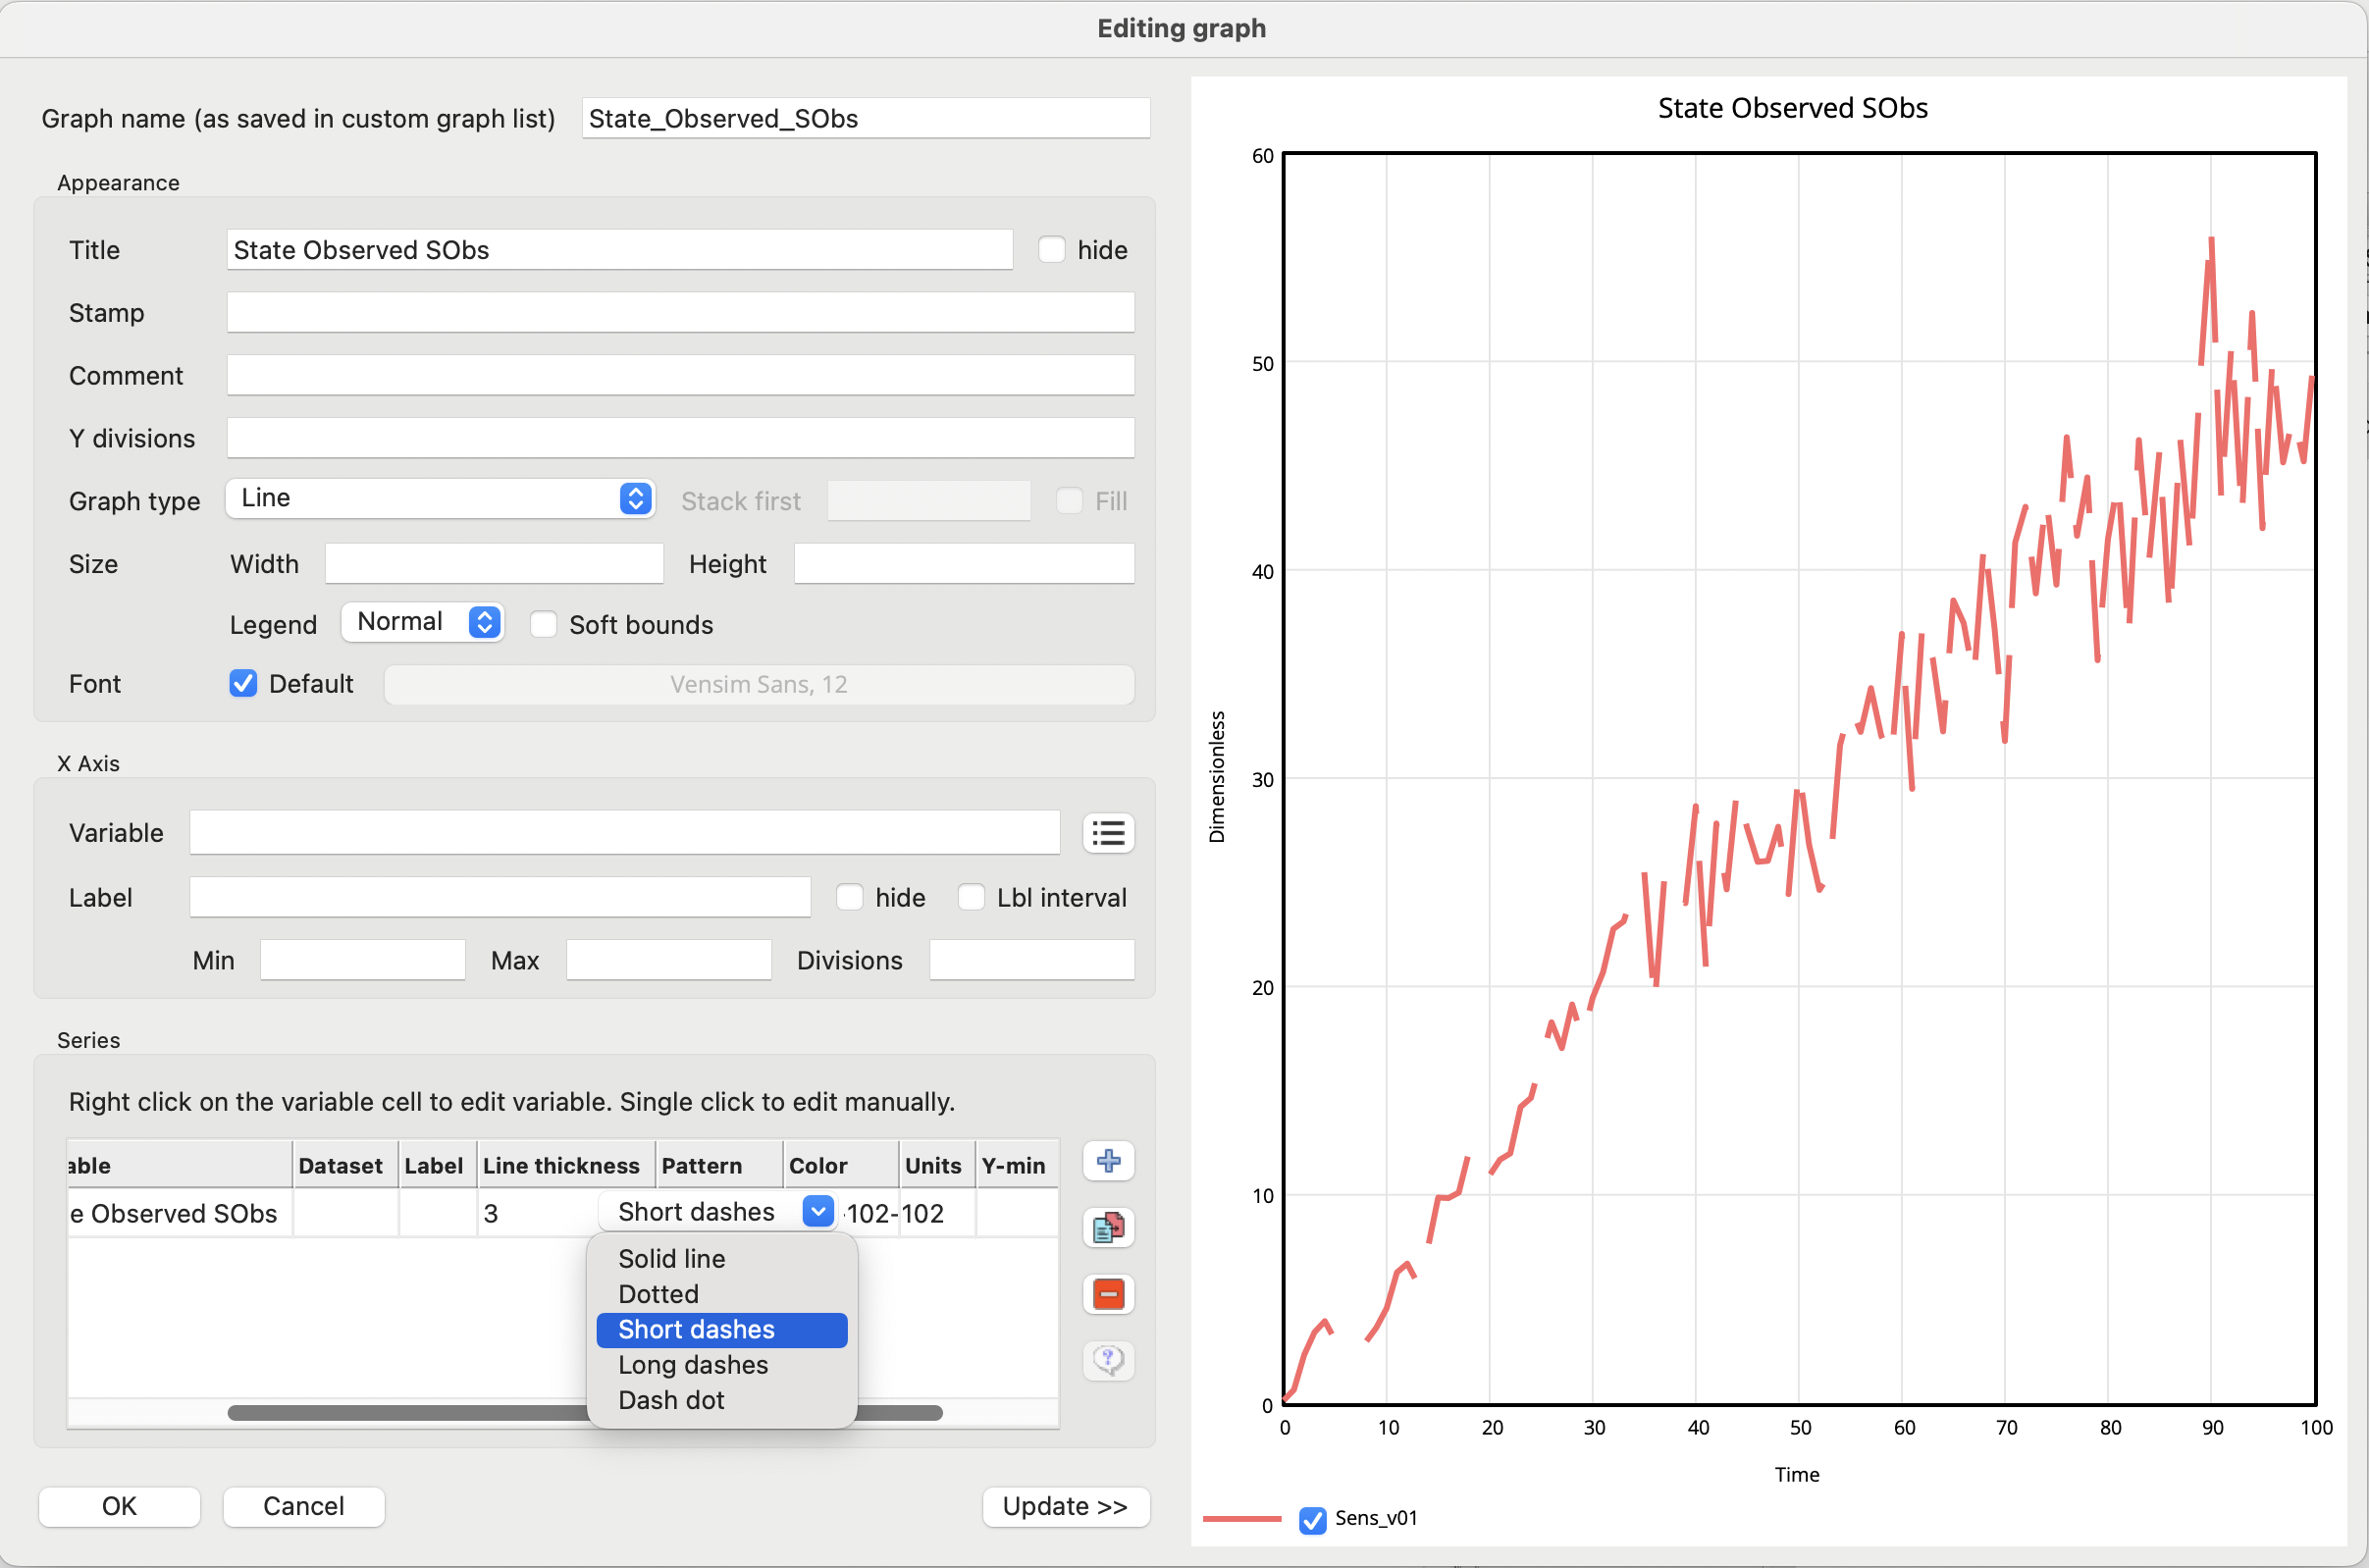Image resolution: width=2369 pixels, height=1568 pixels.
Task: Click the X Axis Min input field
Action: pyautogui.click(x=362, y=960)
